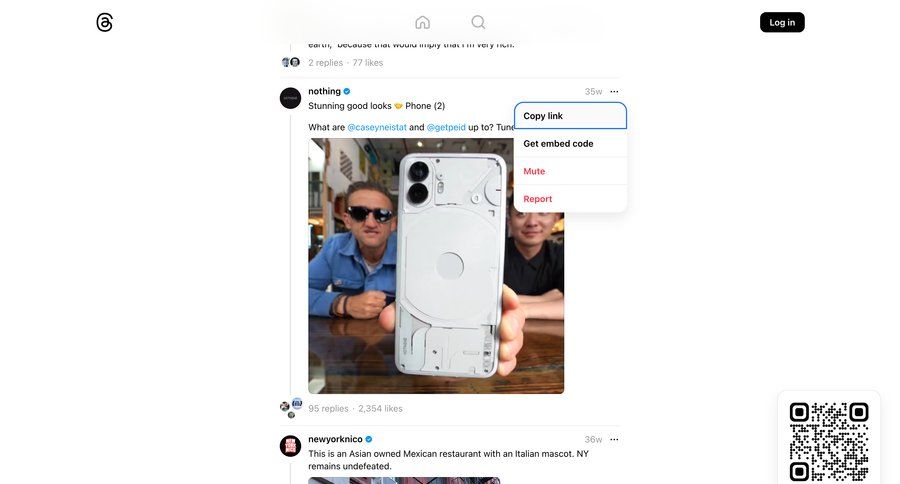Open the Phone (2) photo
Screen dimensions: 900x484
[436, 266]
